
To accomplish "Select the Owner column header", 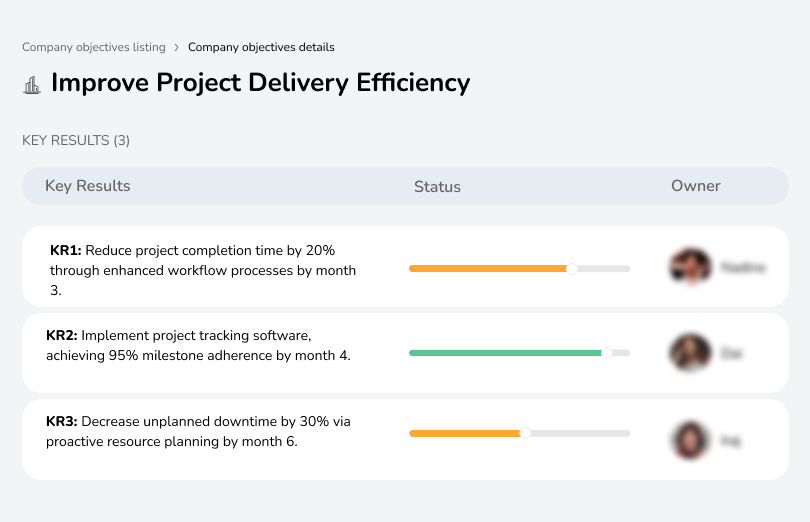I will [695, 186].
